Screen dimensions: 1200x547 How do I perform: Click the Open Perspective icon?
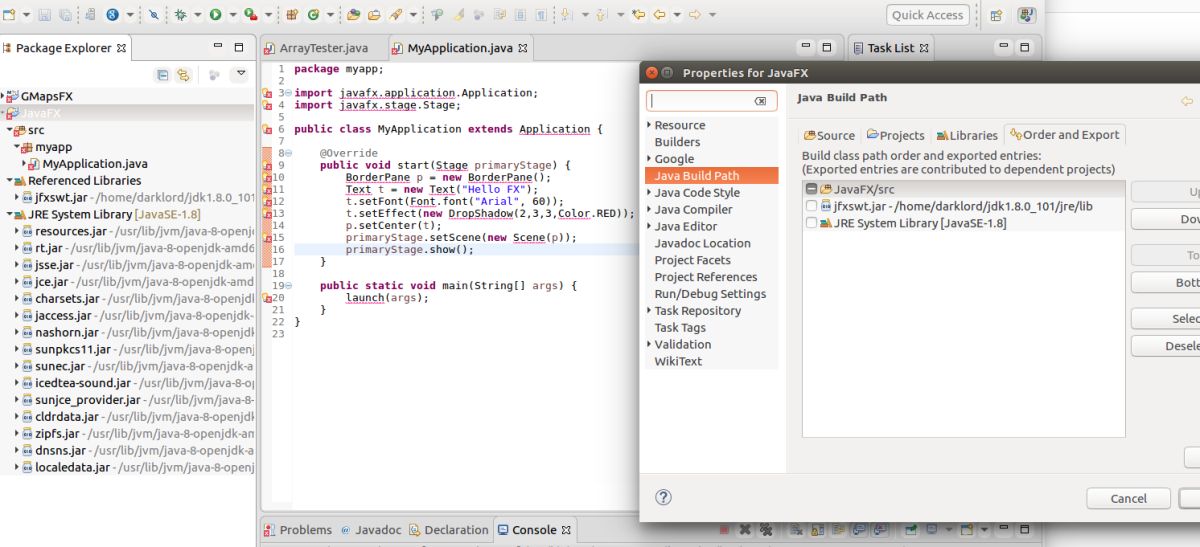pos(996,15)
